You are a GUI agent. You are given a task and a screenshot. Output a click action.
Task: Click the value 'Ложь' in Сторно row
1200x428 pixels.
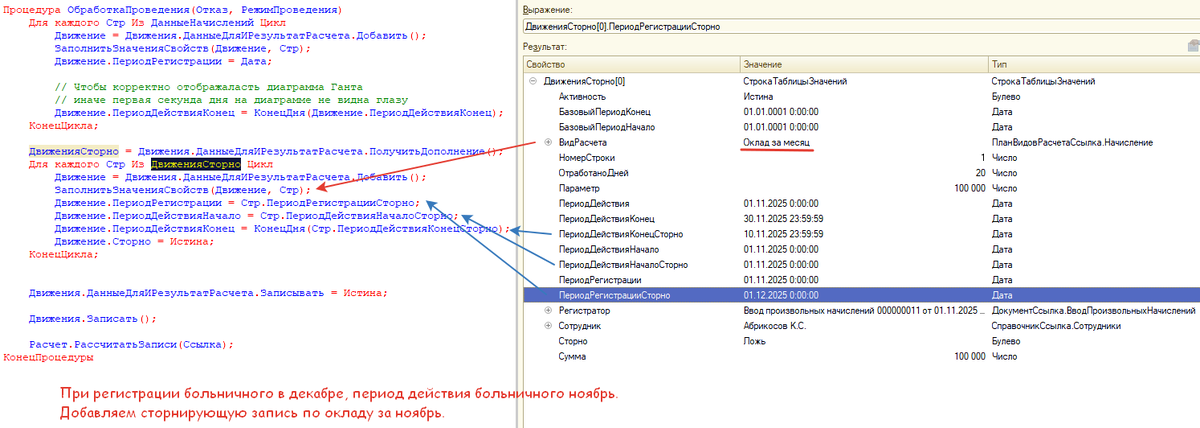pos(755,341)
